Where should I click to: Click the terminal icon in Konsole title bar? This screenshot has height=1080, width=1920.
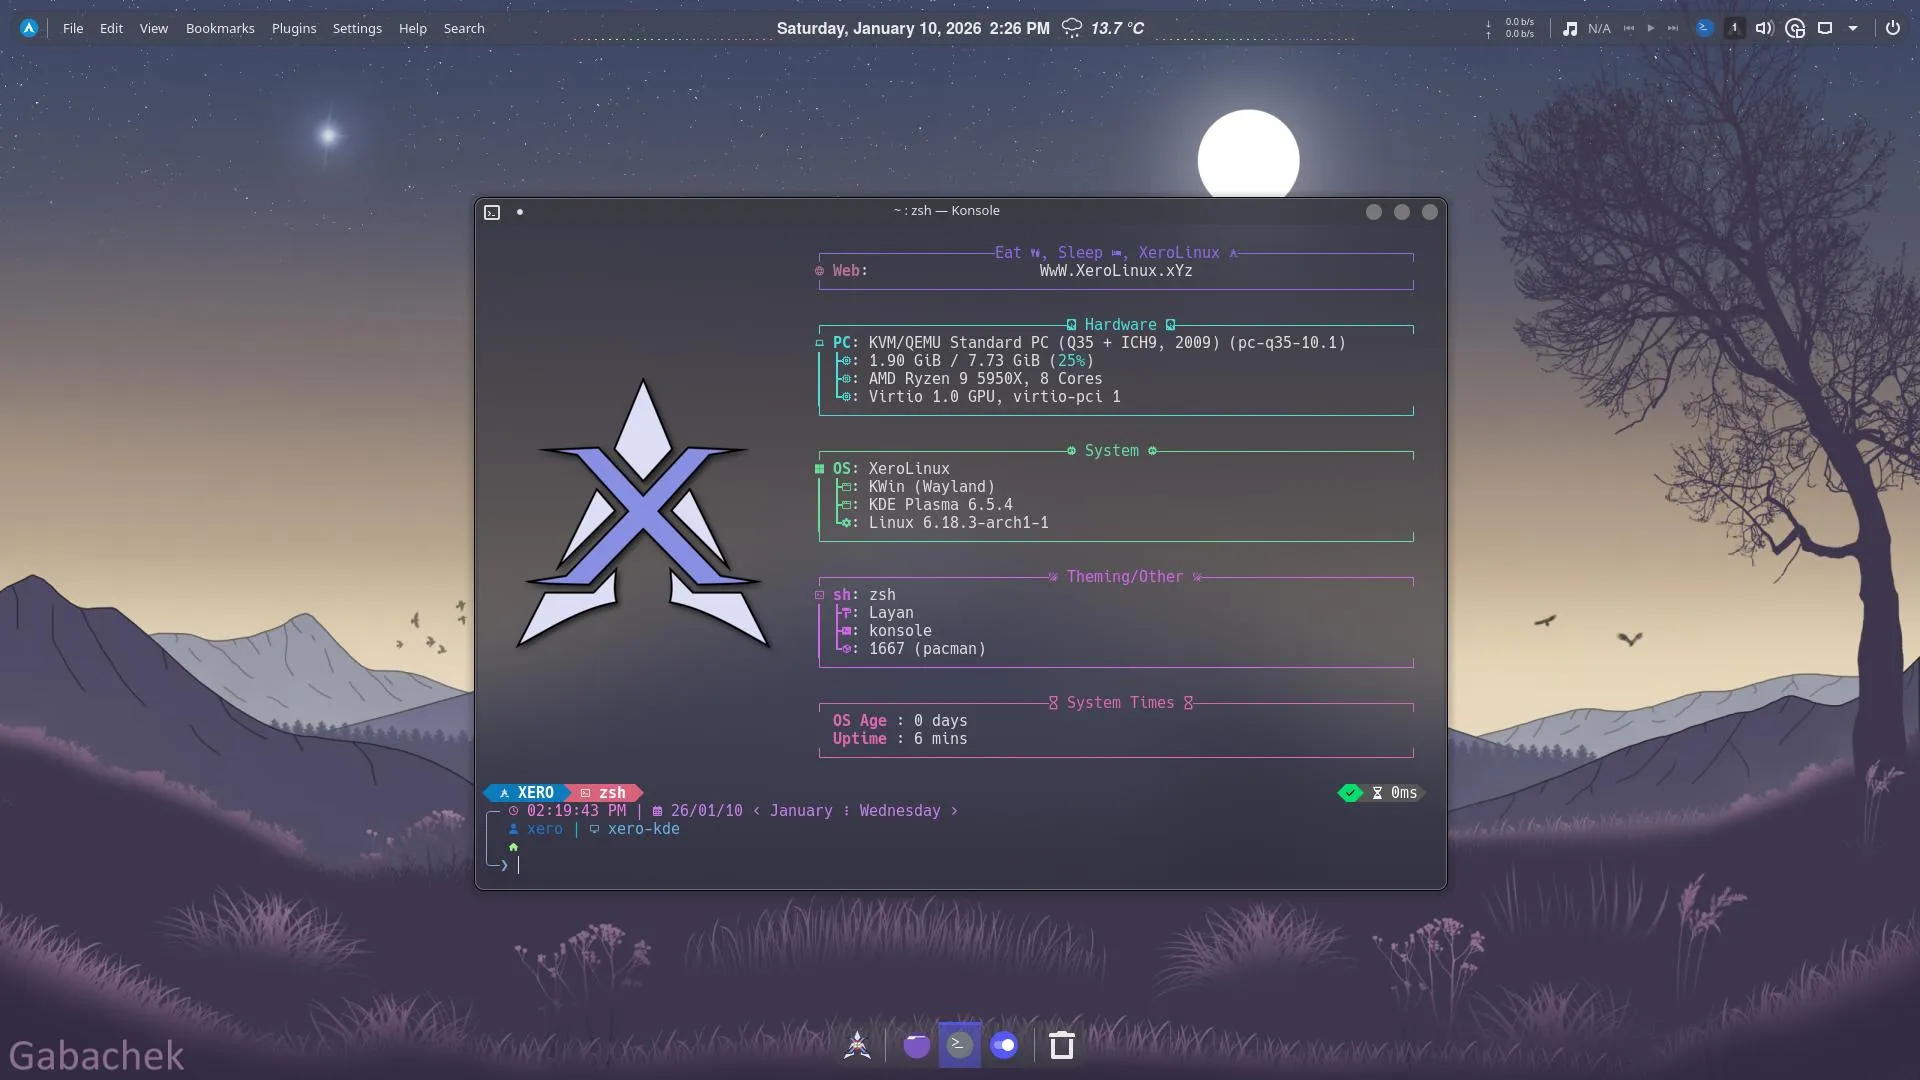coord(492,212)
